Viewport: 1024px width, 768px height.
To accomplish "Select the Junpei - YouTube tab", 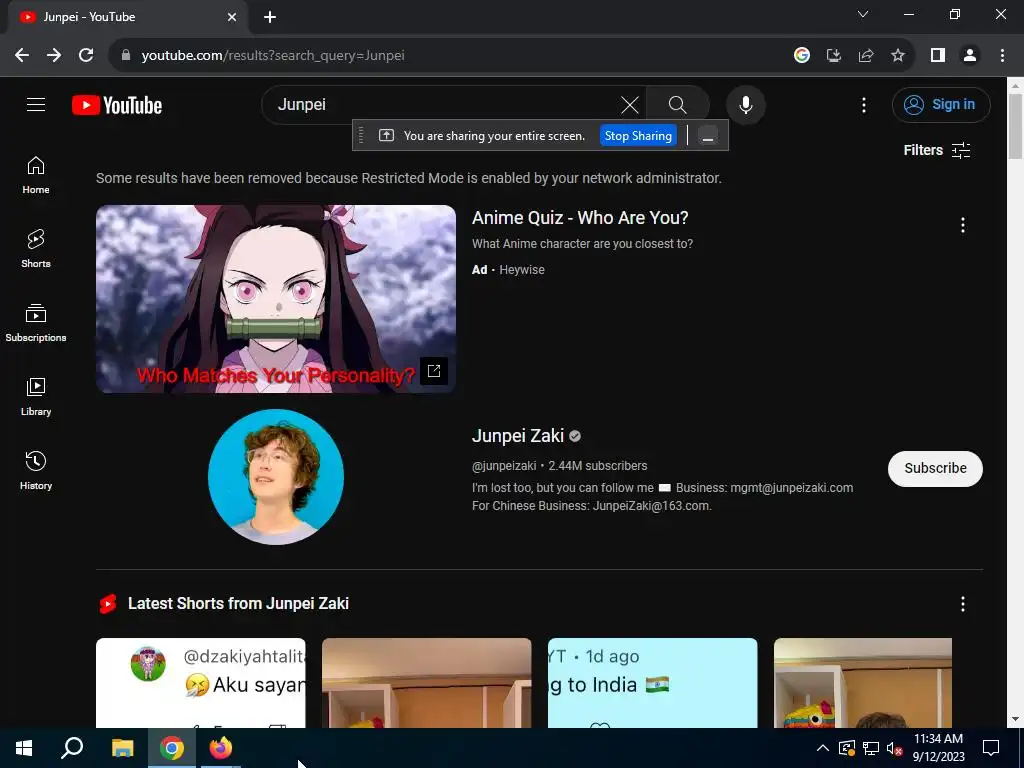I will 127,17.
